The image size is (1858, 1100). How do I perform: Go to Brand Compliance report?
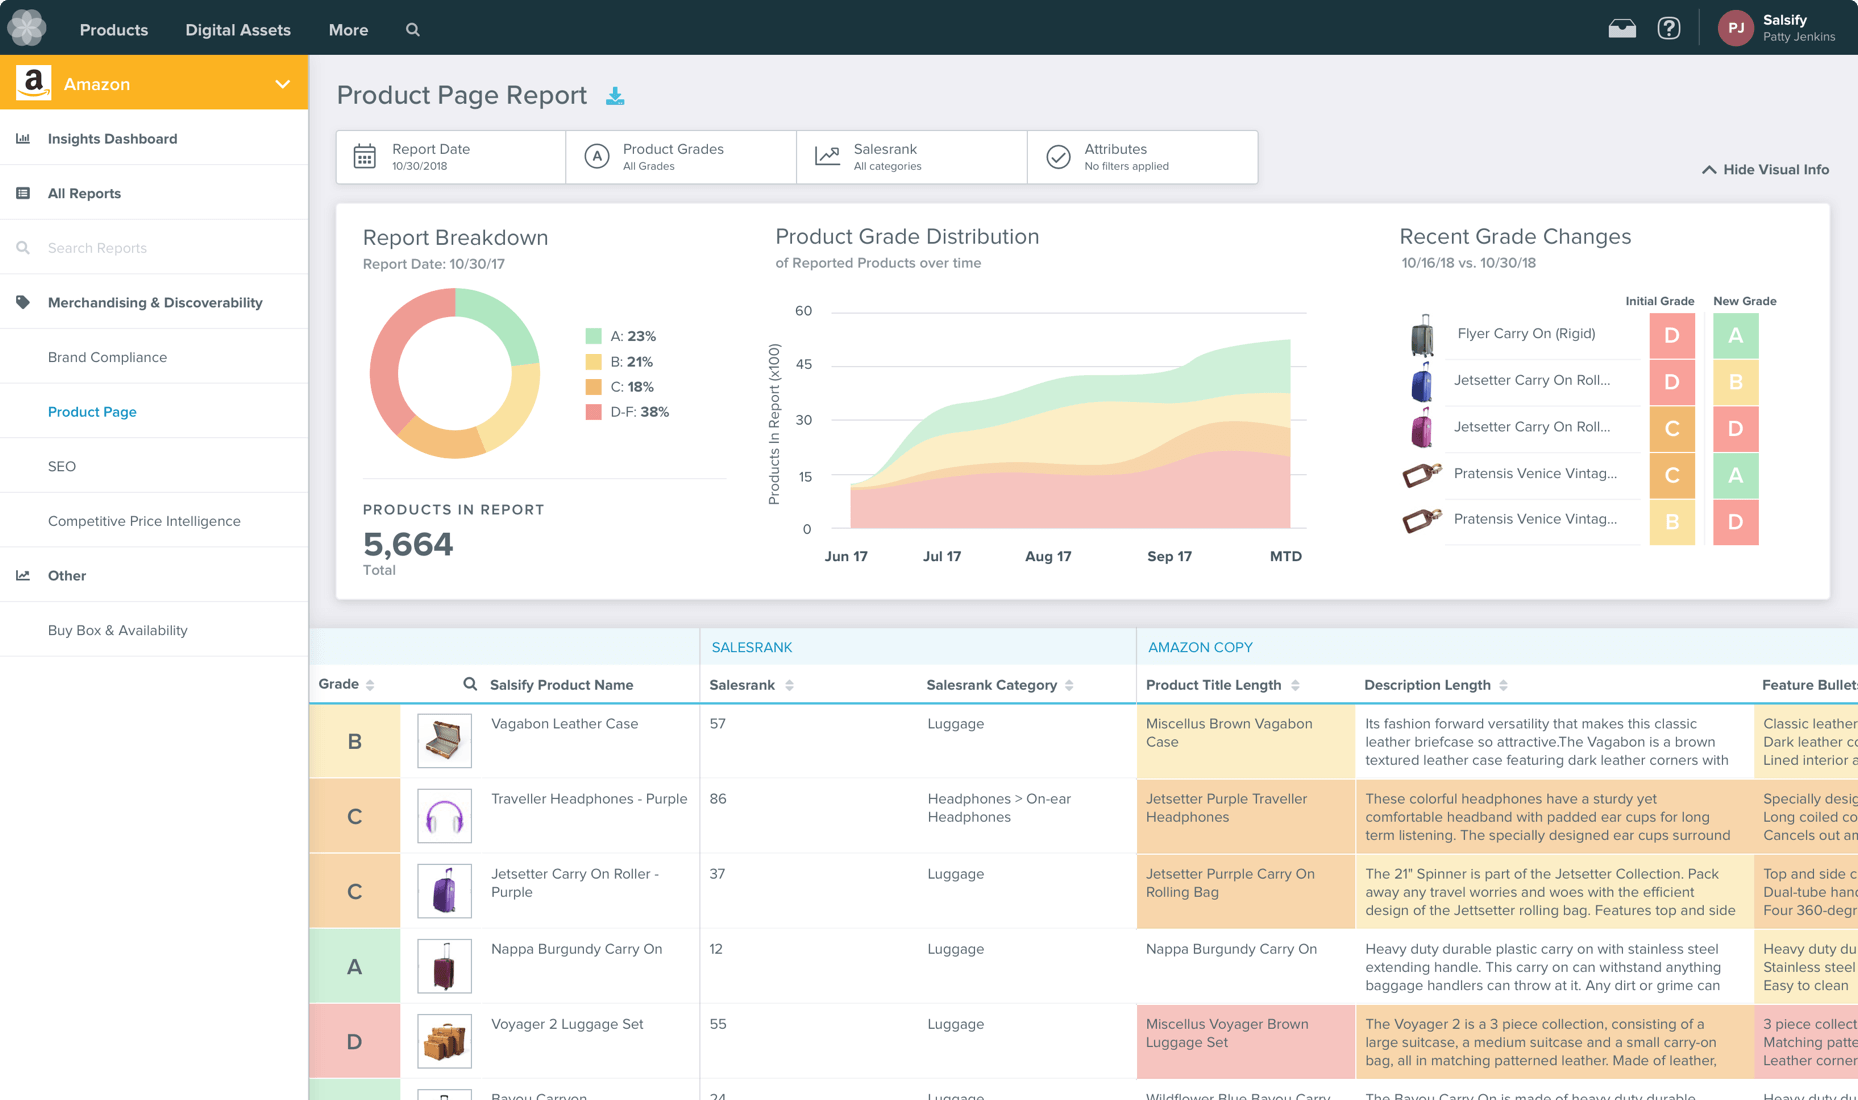click(107, 357)
